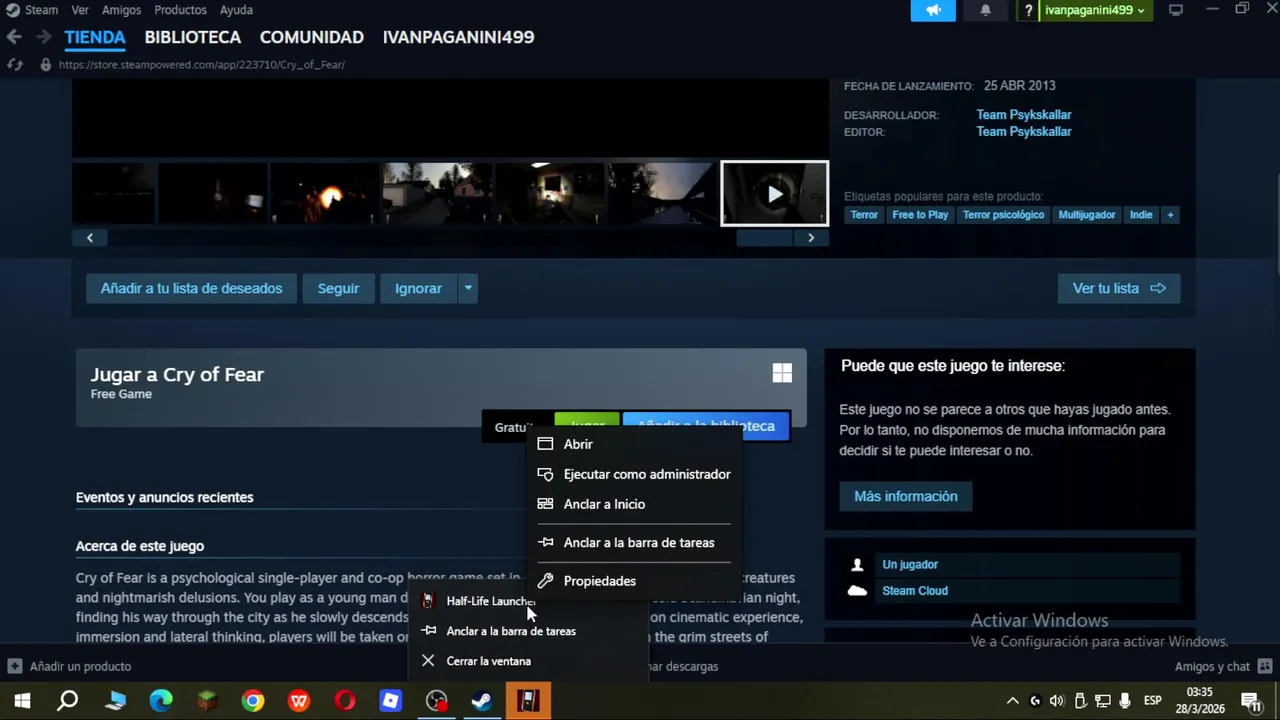Click the Seguir button
This screenshot has width=1280, height=720.
[338, 288]
